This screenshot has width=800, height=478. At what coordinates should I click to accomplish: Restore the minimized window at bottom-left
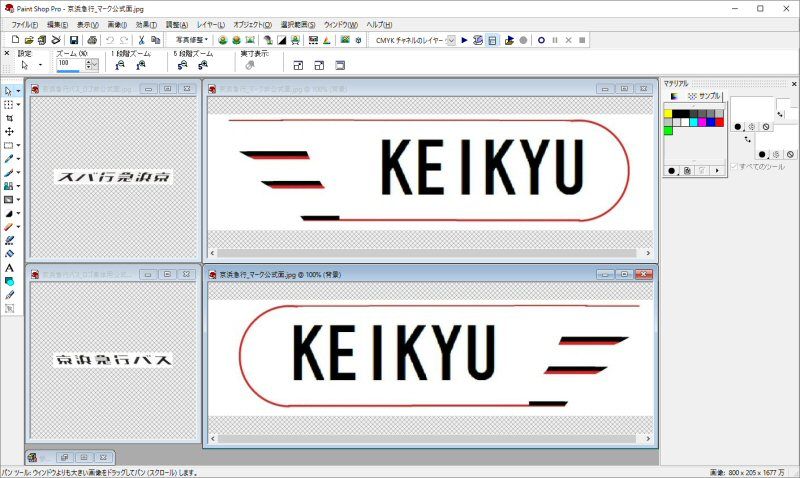(64, 457)
